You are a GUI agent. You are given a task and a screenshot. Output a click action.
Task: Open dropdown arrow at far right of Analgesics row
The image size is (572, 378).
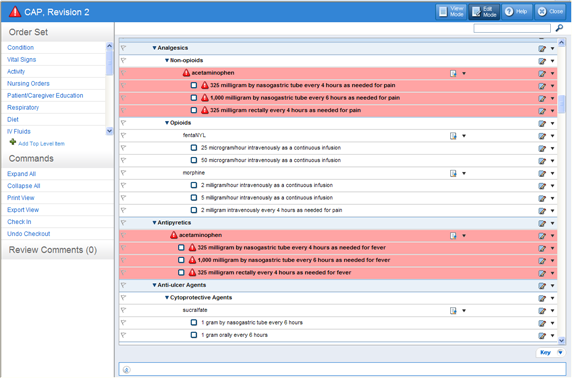click(x=553, y=49)
